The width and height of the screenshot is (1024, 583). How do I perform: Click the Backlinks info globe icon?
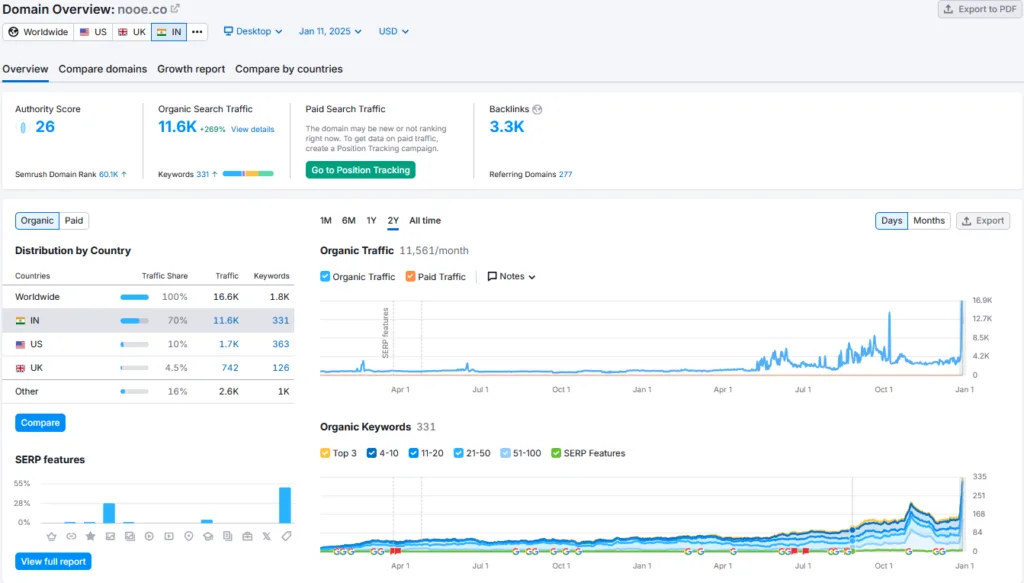(537, 110)
